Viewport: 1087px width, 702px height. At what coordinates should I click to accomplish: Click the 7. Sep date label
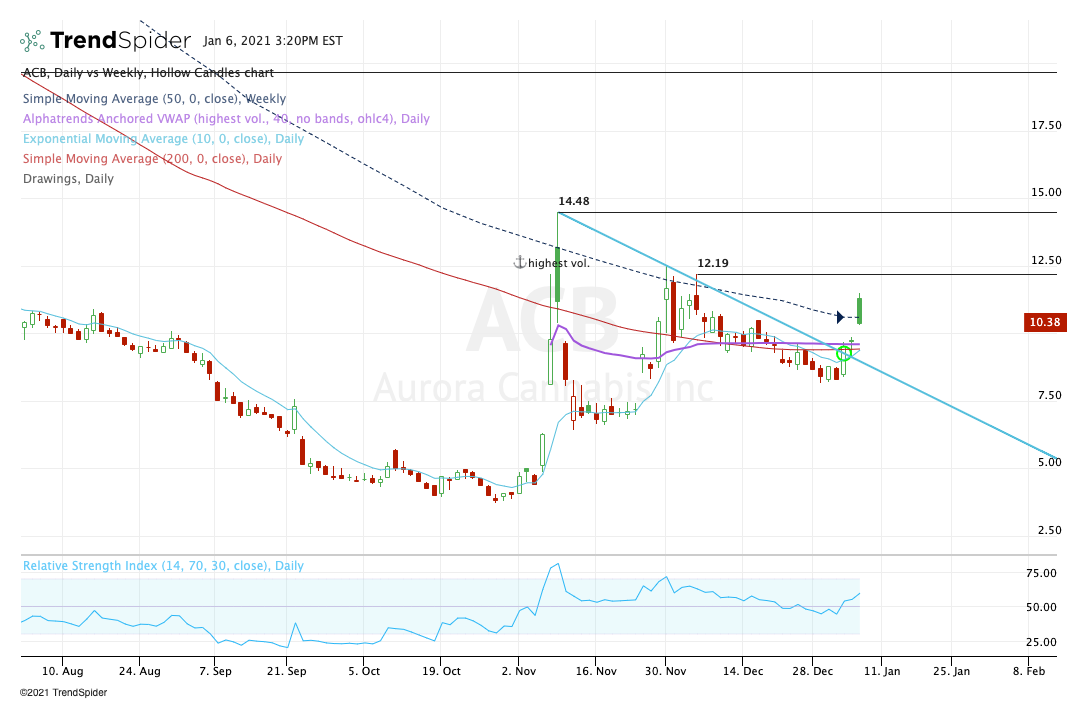coord(216,672)
